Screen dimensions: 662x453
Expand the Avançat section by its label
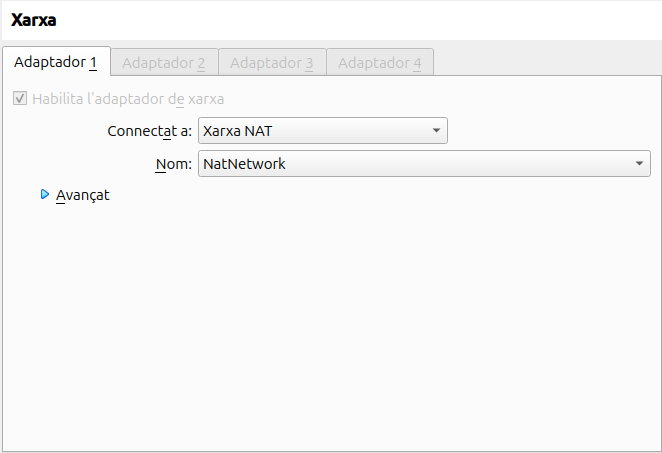(x=83, y=195)
